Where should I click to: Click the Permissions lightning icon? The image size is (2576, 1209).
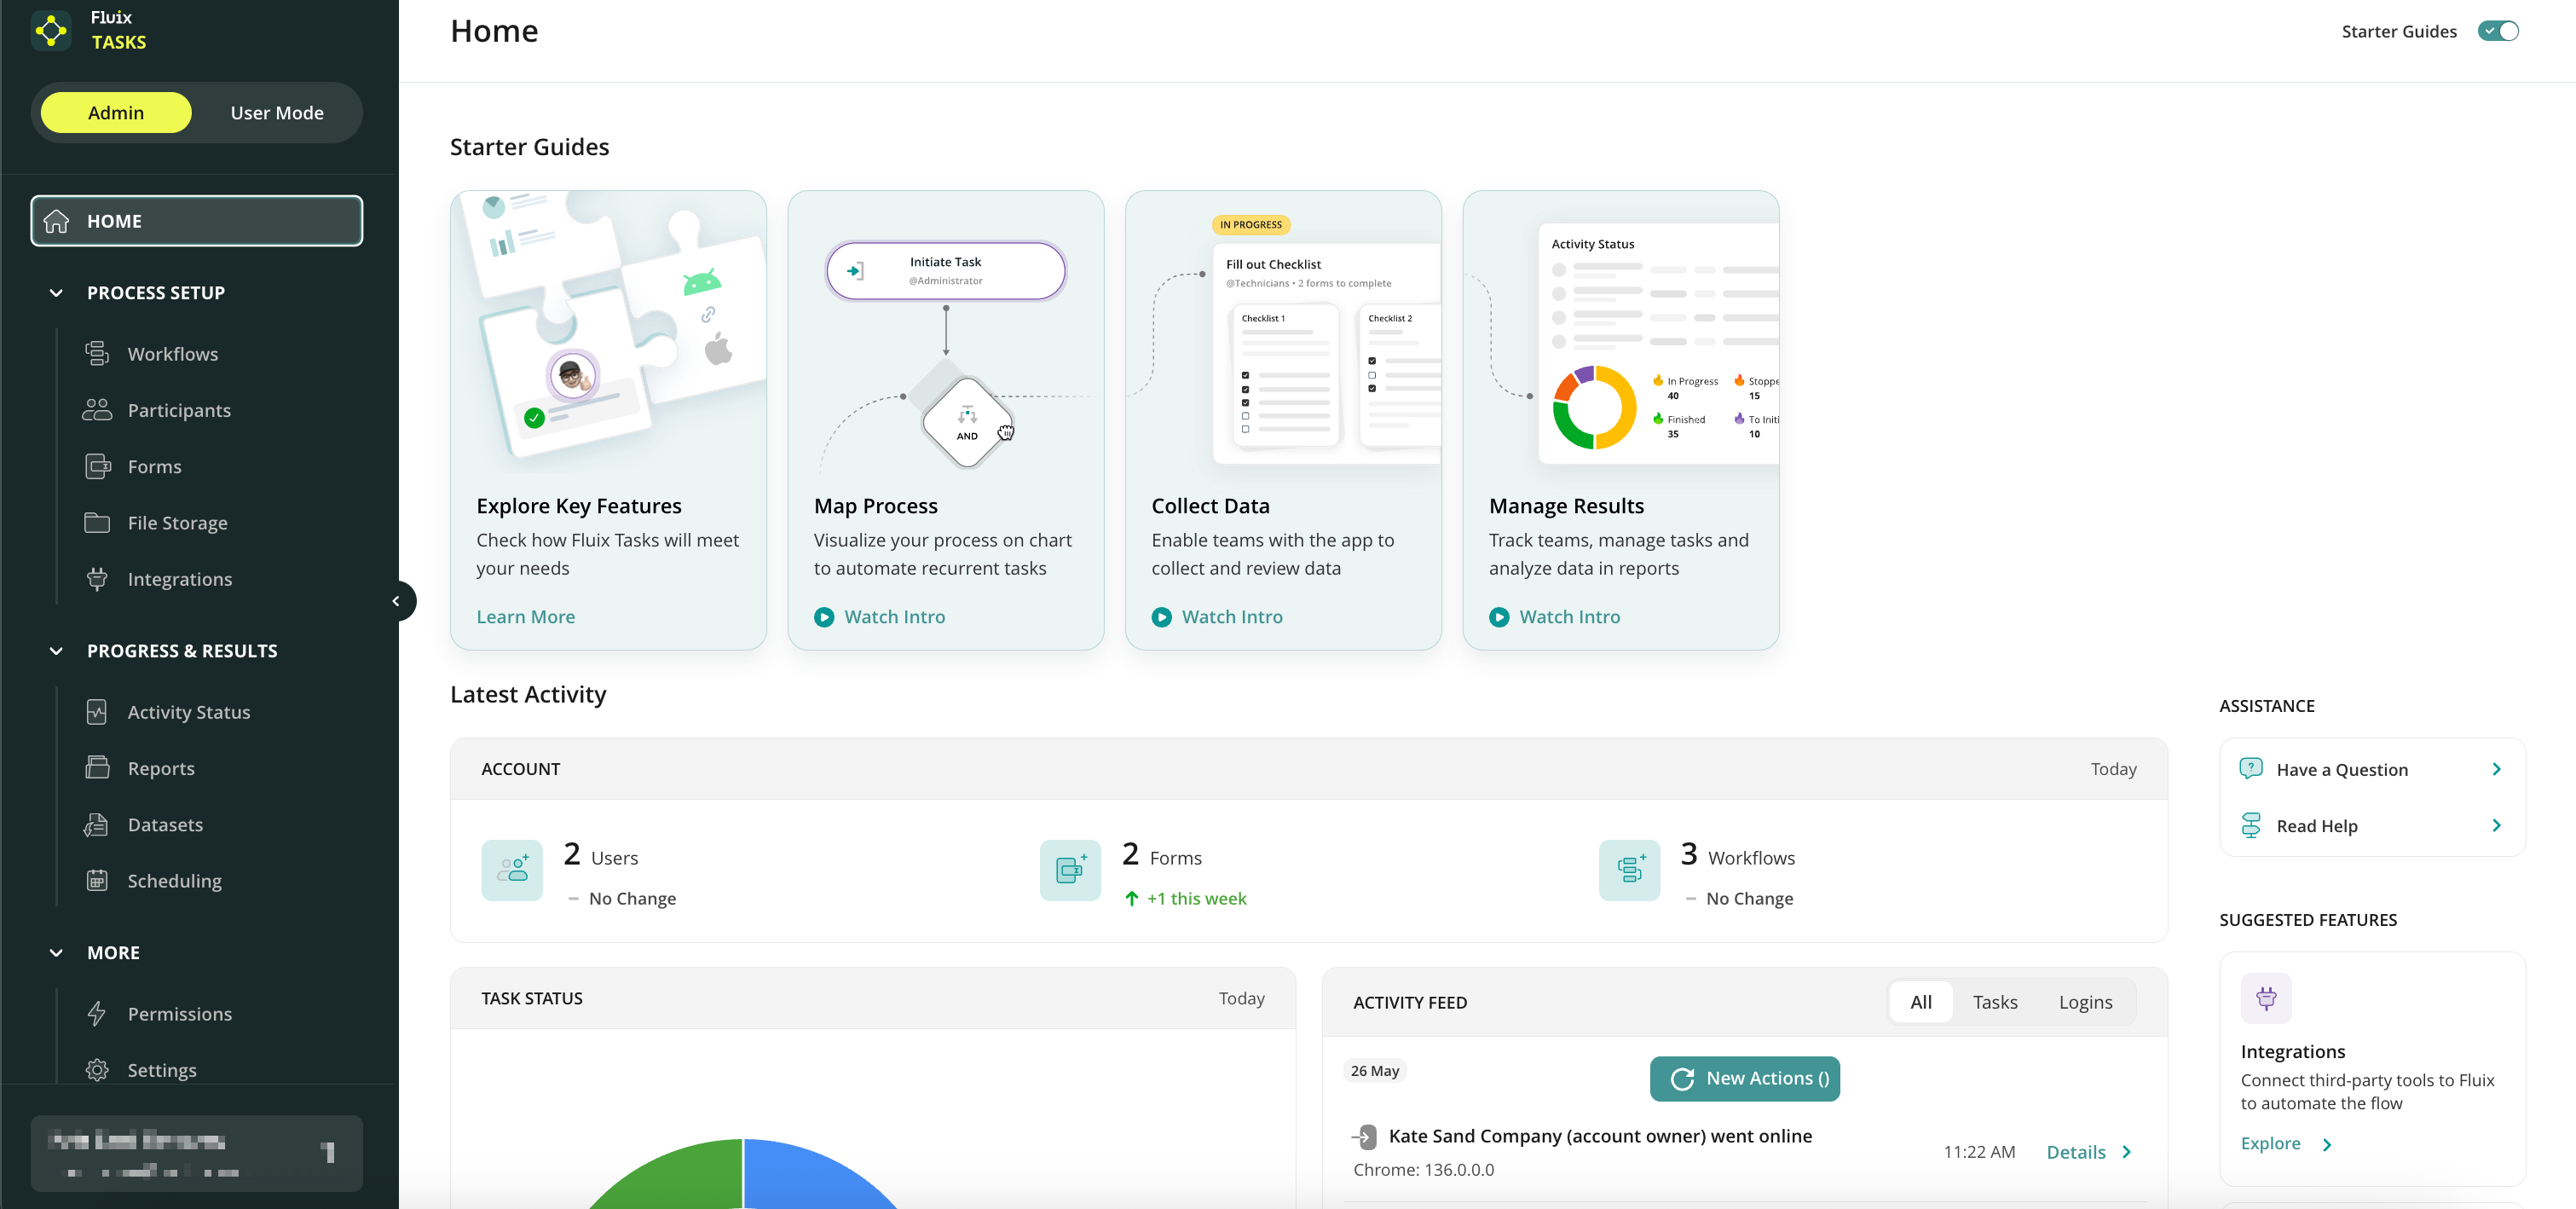[97, 1013]
